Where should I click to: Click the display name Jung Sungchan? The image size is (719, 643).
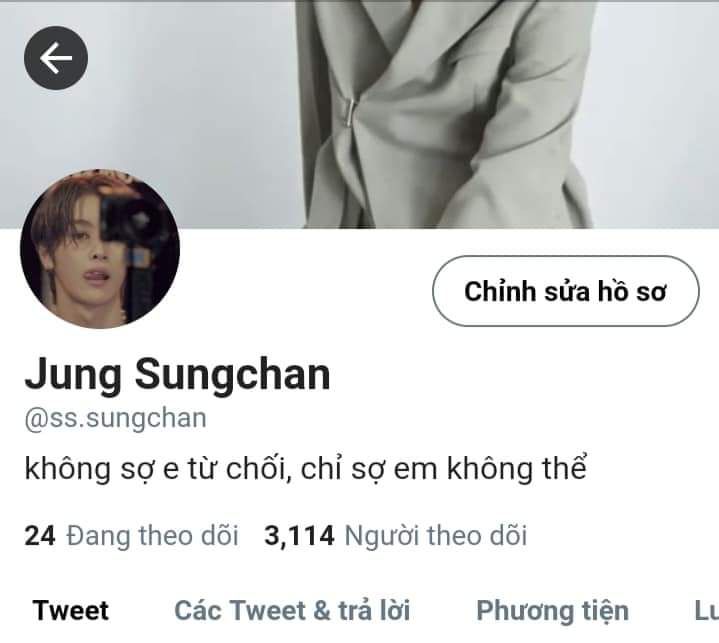(177, 375)
